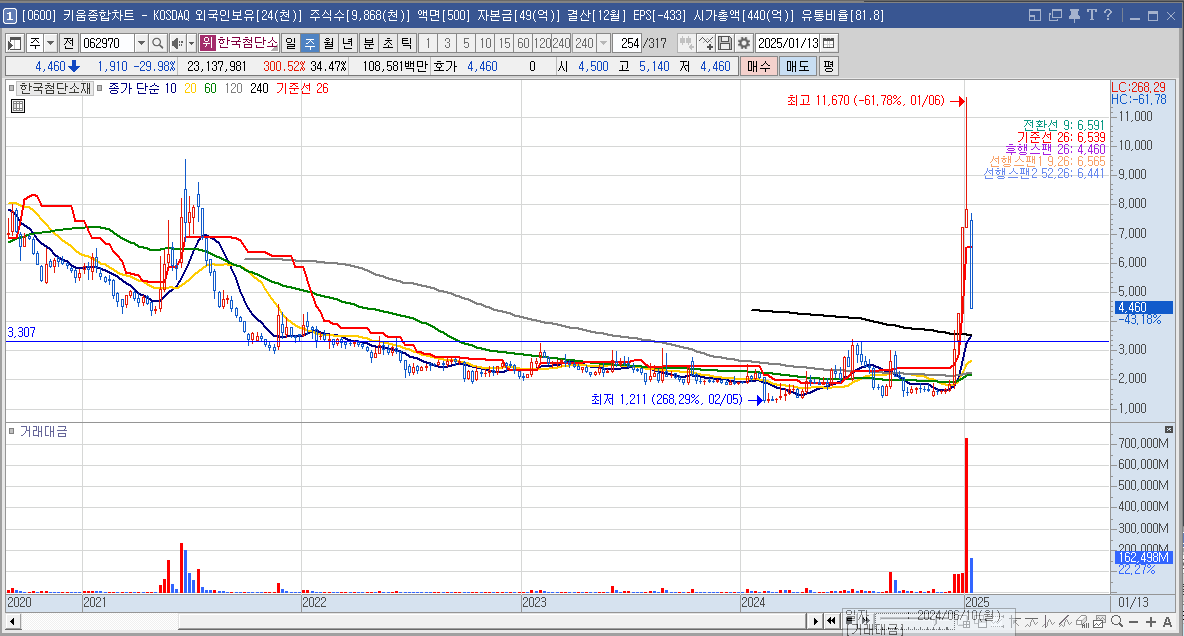
Task: Click the 매도 sell button
Action: pyautogui.click(x=797, y=66)
